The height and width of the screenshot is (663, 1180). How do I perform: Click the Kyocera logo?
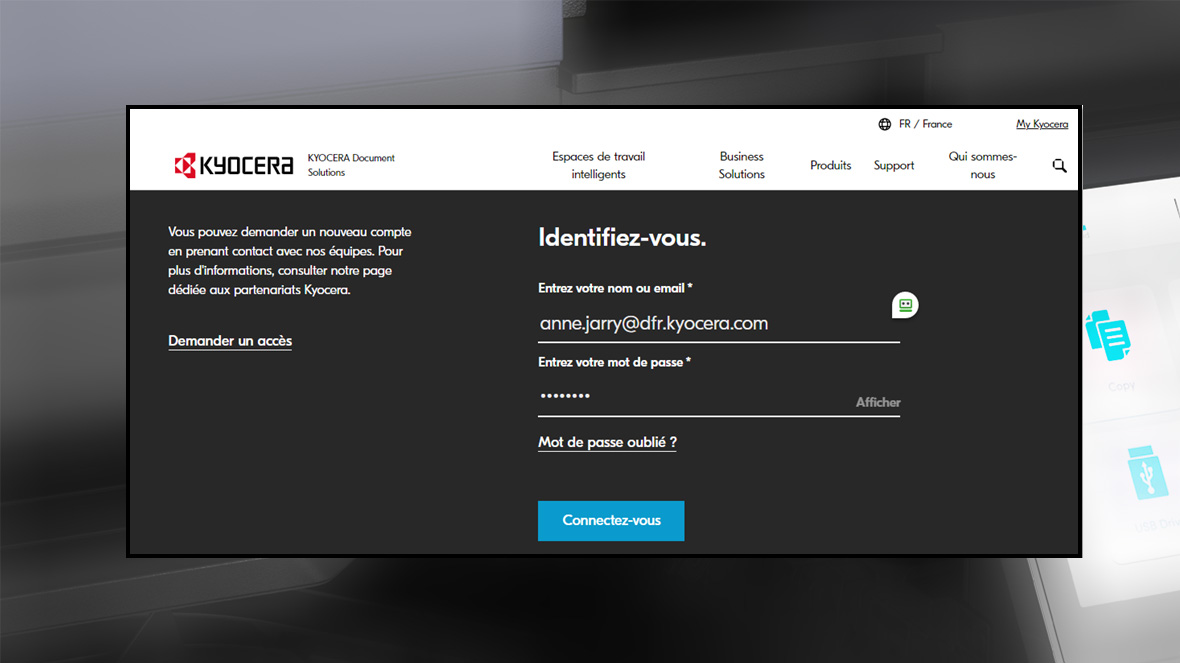click(x=234, y=166)
